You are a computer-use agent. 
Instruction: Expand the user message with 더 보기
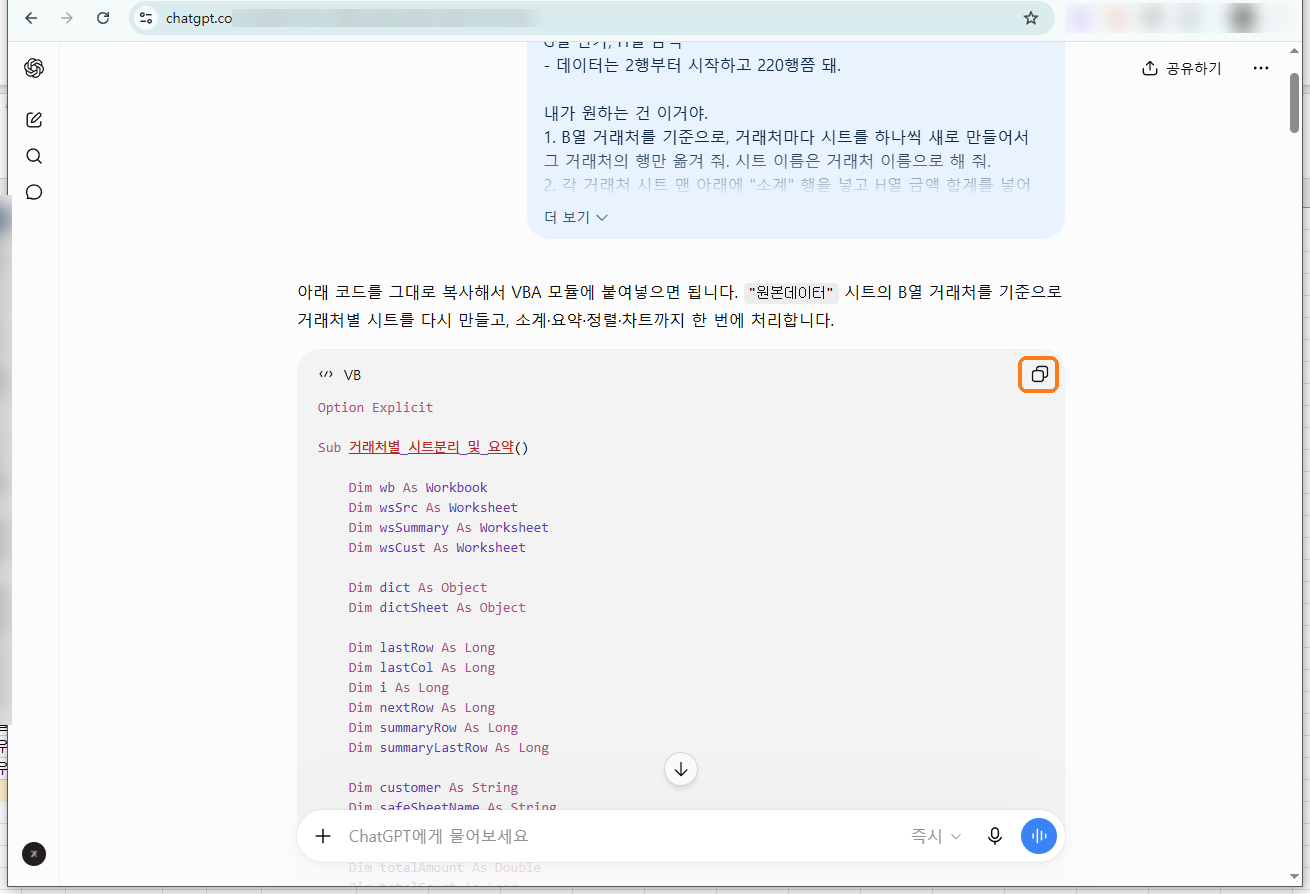(576, 217)
